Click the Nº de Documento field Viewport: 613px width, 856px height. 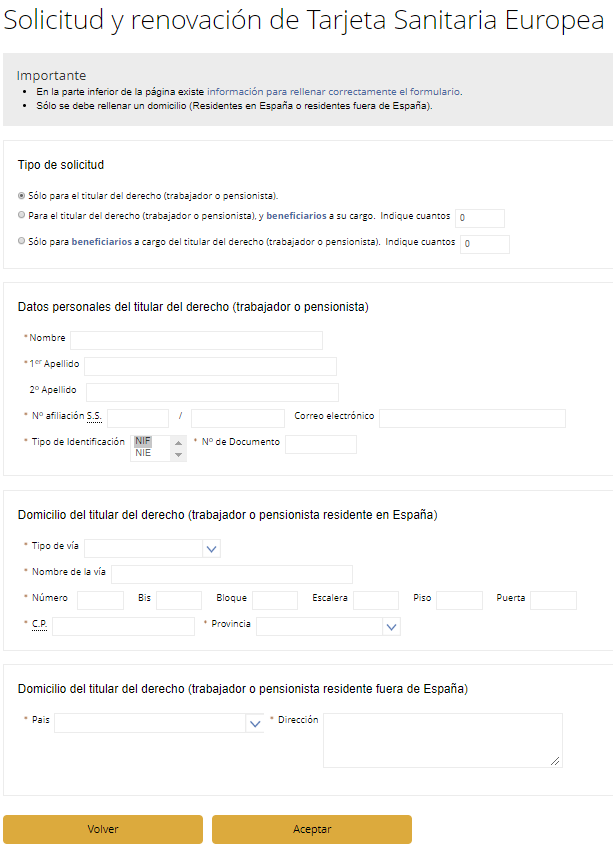point(320,444)
